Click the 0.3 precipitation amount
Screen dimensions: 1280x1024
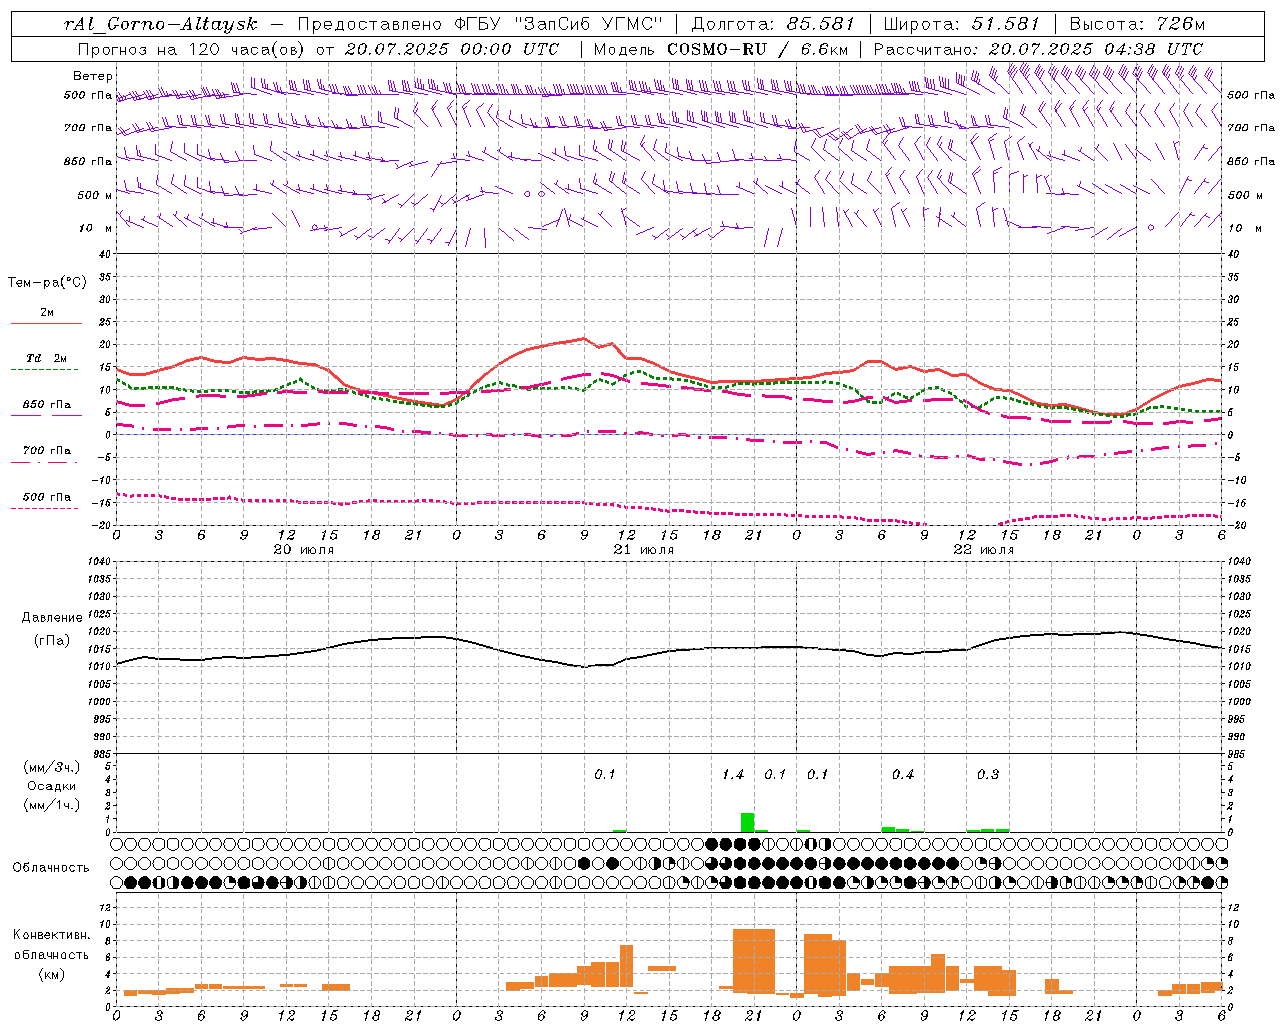988,775
